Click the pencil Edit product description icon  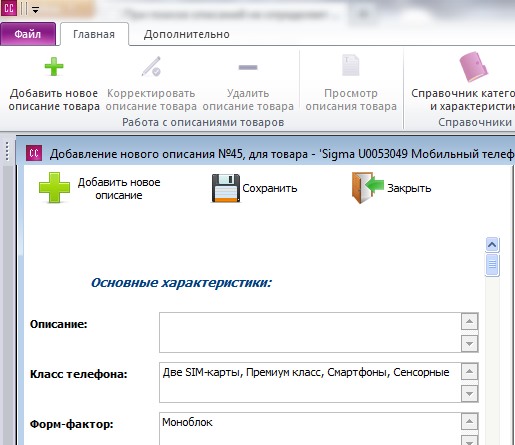[151, 67]
